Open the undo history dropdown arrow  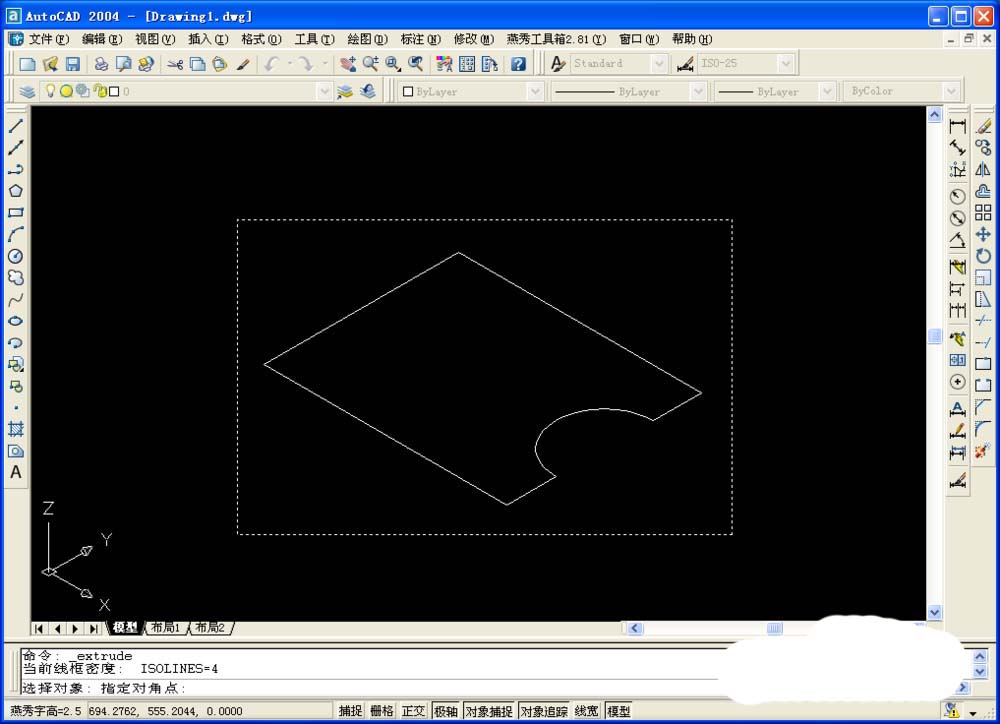[x=290, y=64]
